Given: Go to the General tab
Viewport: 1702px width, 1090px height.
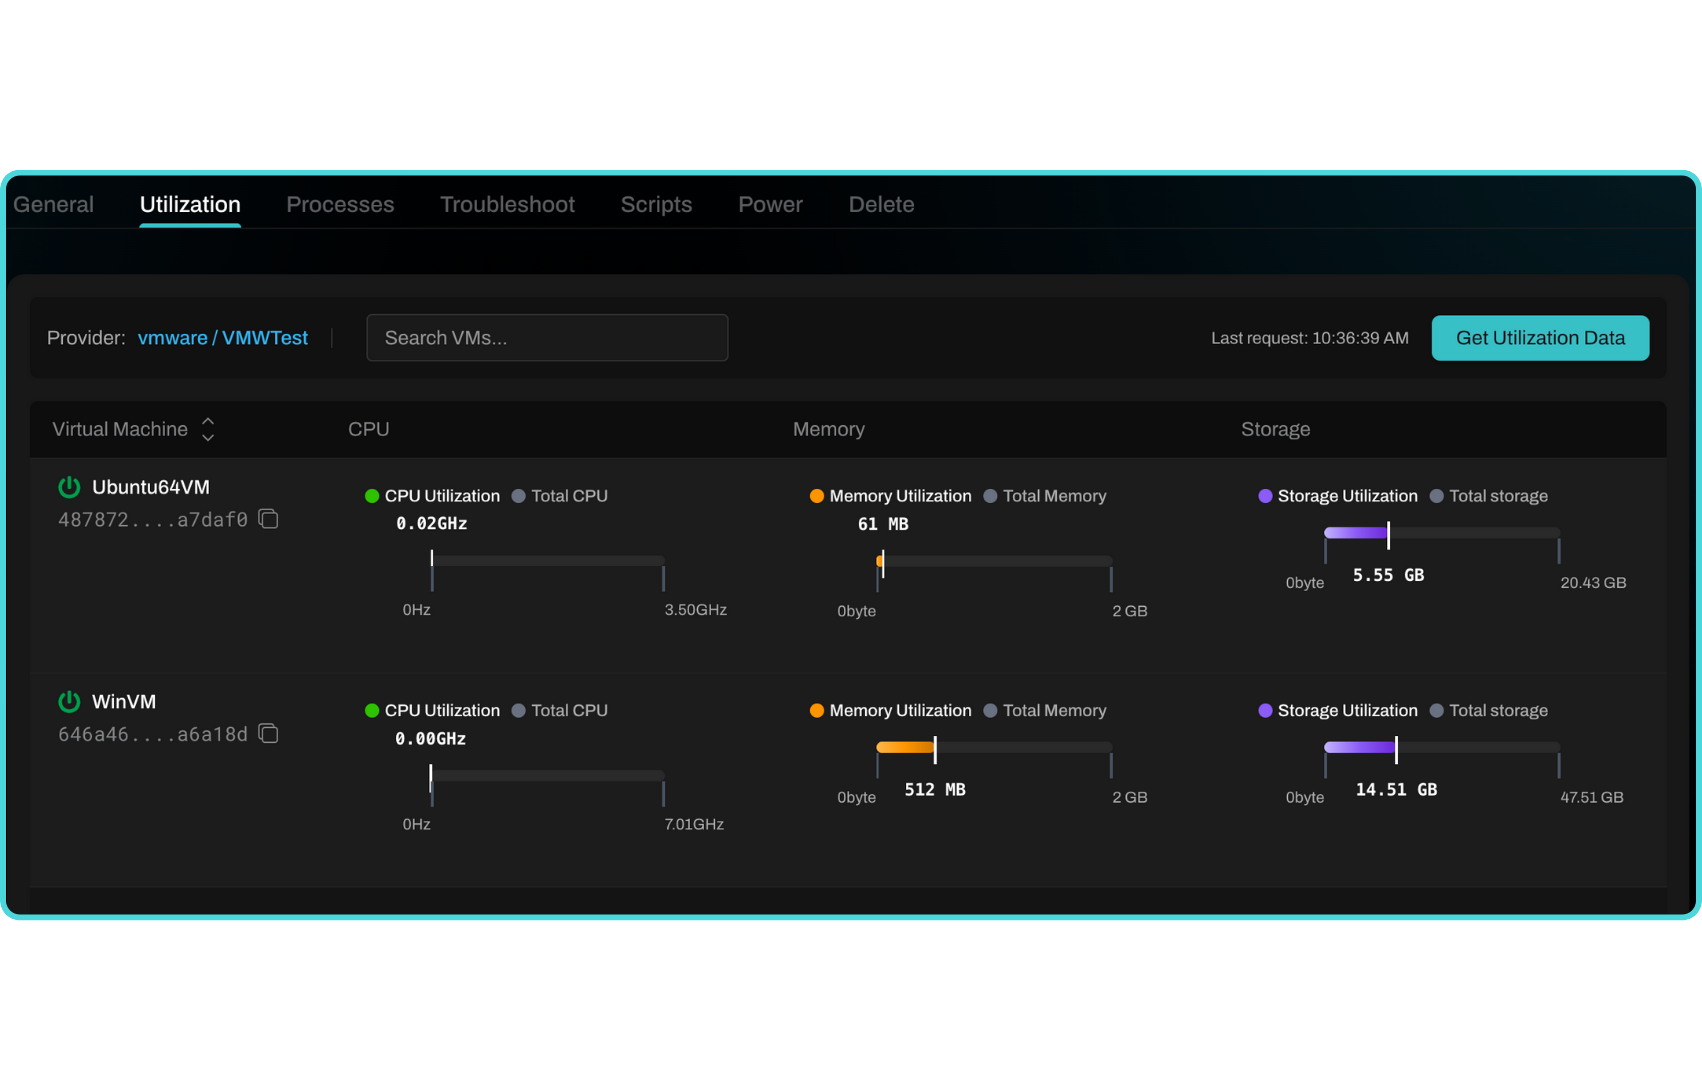Looking at the screenshot, I should pyautogui.click(x=54, y=205).
